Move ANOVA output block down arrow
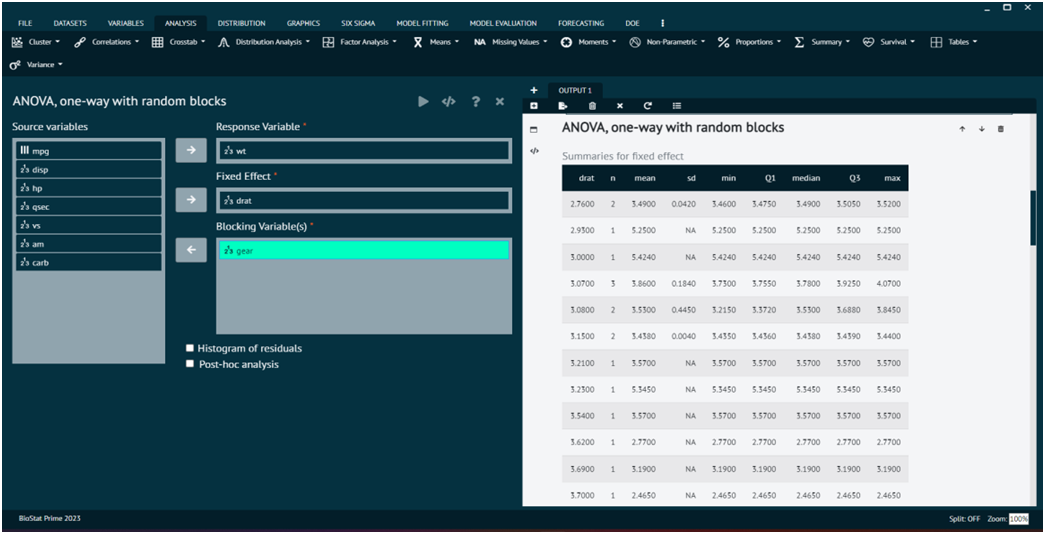The image size is (1045, 534). pos(982,129)
